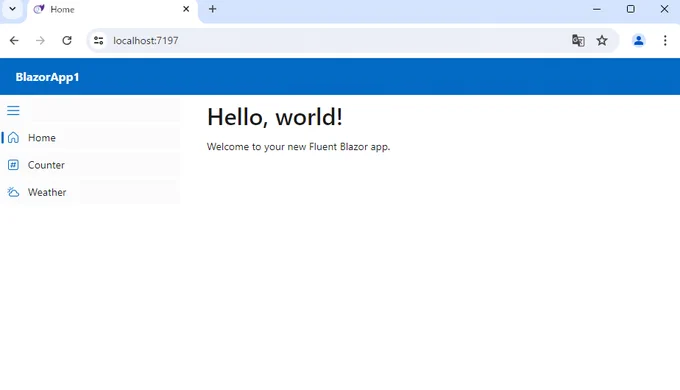Click the Welcome to your new Fluent Blazor app text

298,147
